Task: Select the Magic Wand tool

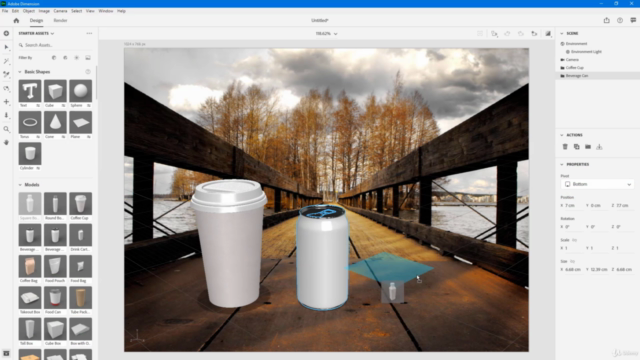Action: tap(7, 61)
